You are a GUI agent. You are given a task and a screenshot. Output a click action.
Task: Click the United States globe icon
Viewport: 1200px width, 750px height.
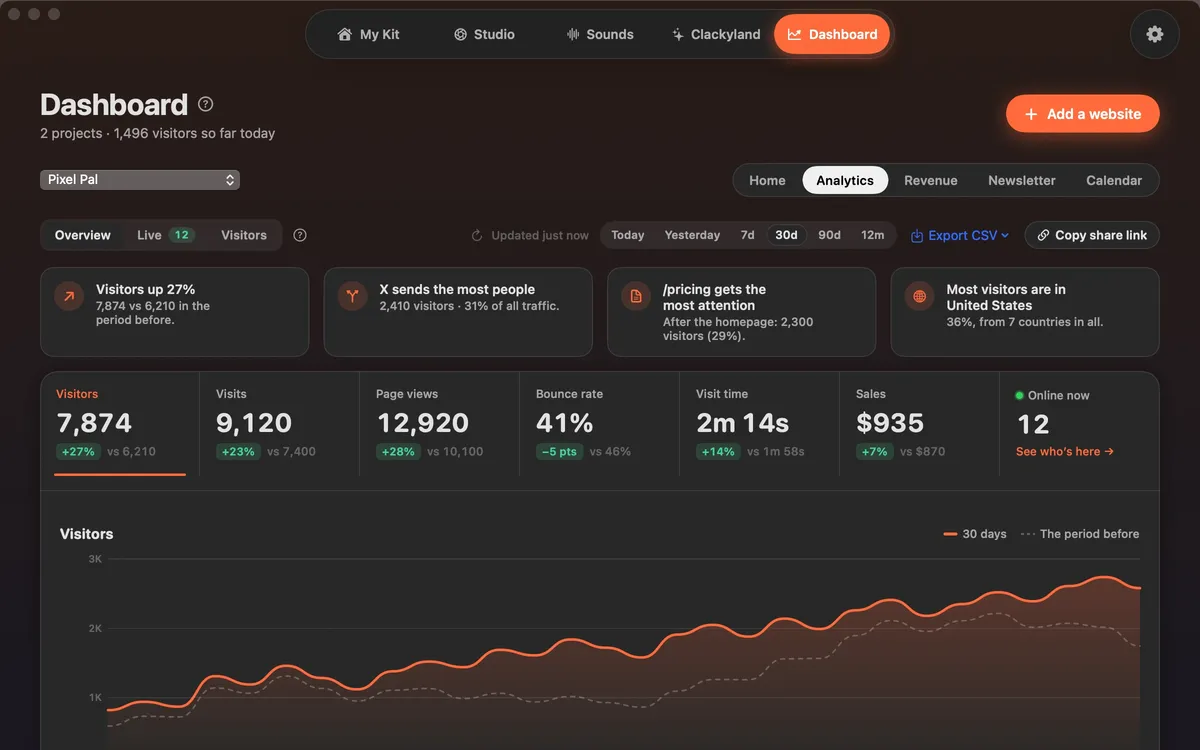[x=919, y=296]
